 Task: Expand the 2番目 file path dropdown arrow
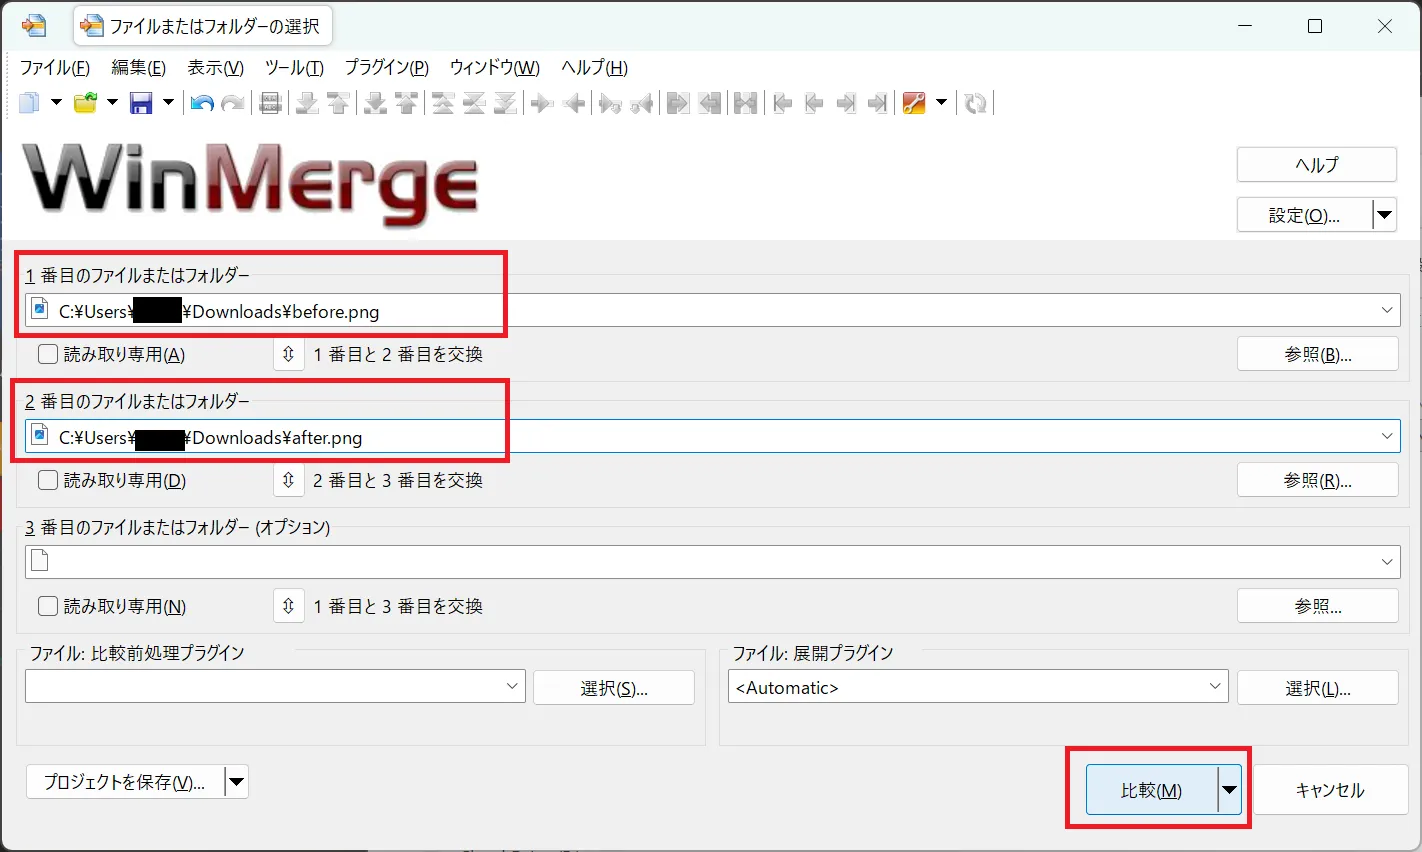coord(1387,436)
